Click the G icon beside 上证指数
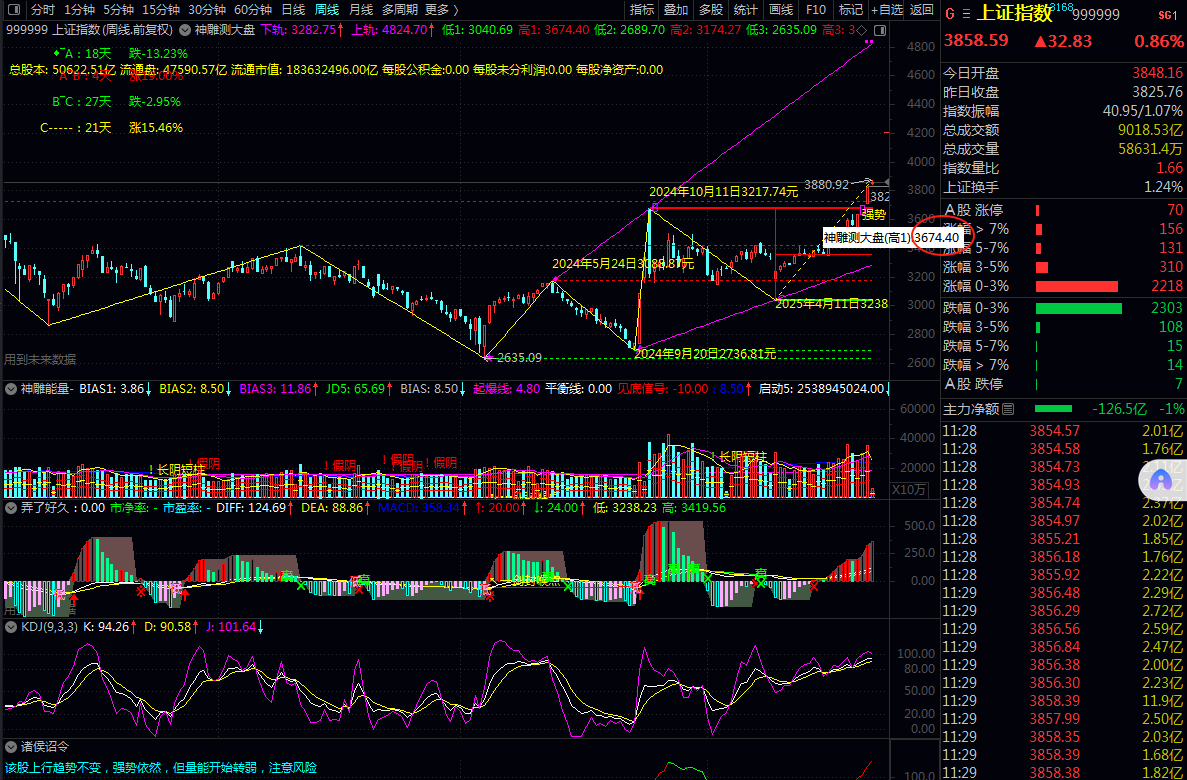 (949, 14)
